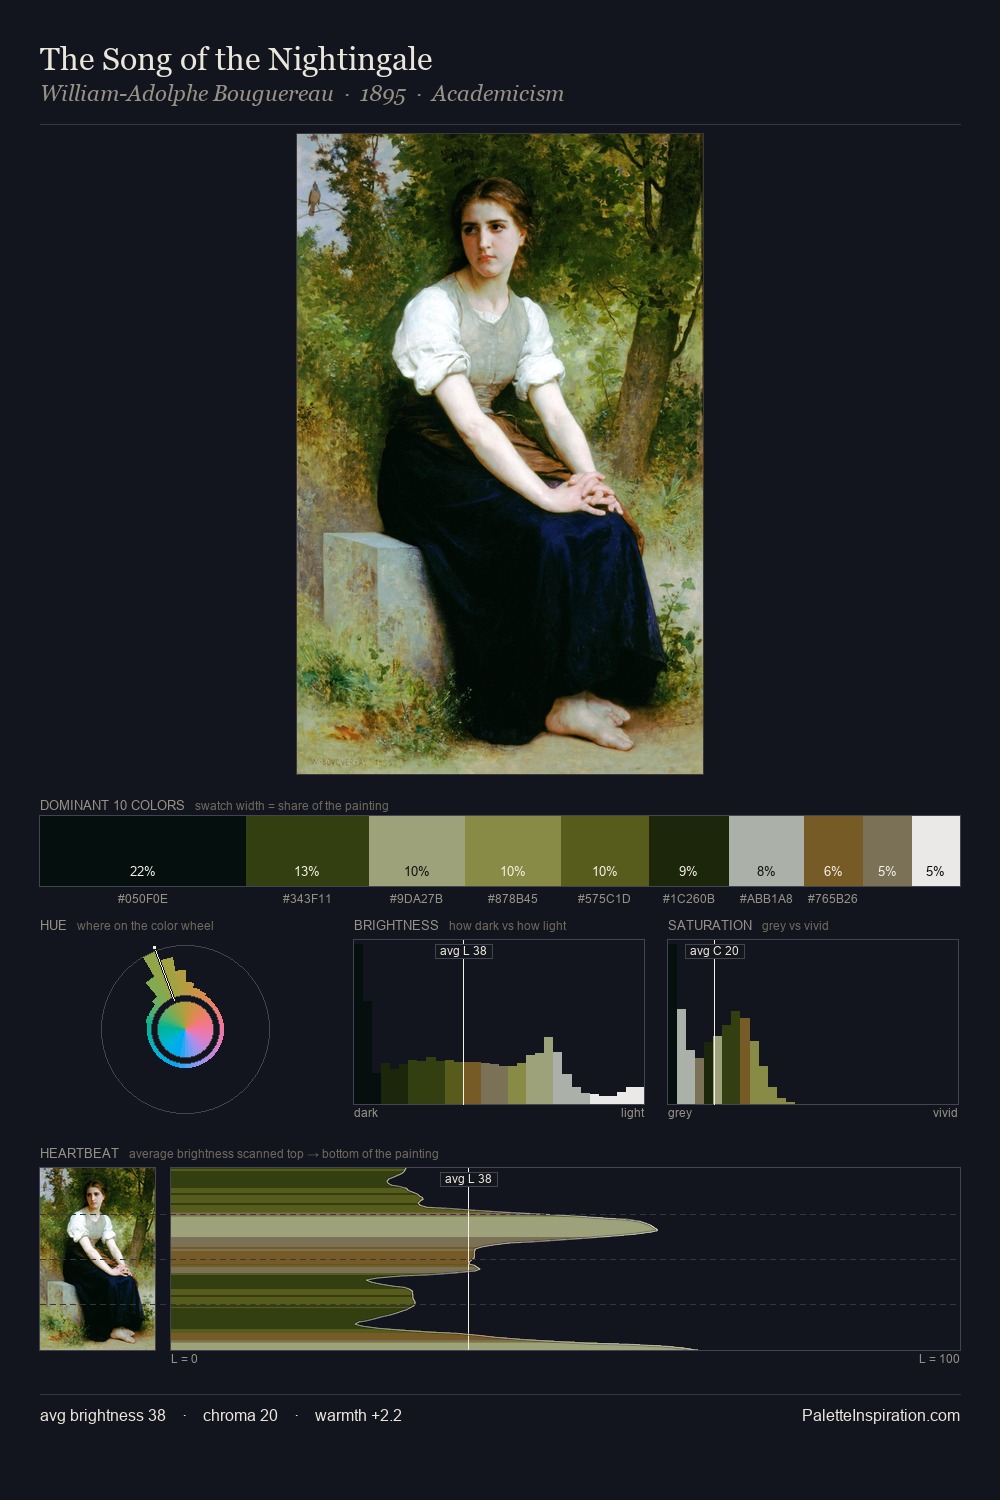Click the hue color wheel
The height and width of the screenshot is (1500, 1000).
point(185,1029)
